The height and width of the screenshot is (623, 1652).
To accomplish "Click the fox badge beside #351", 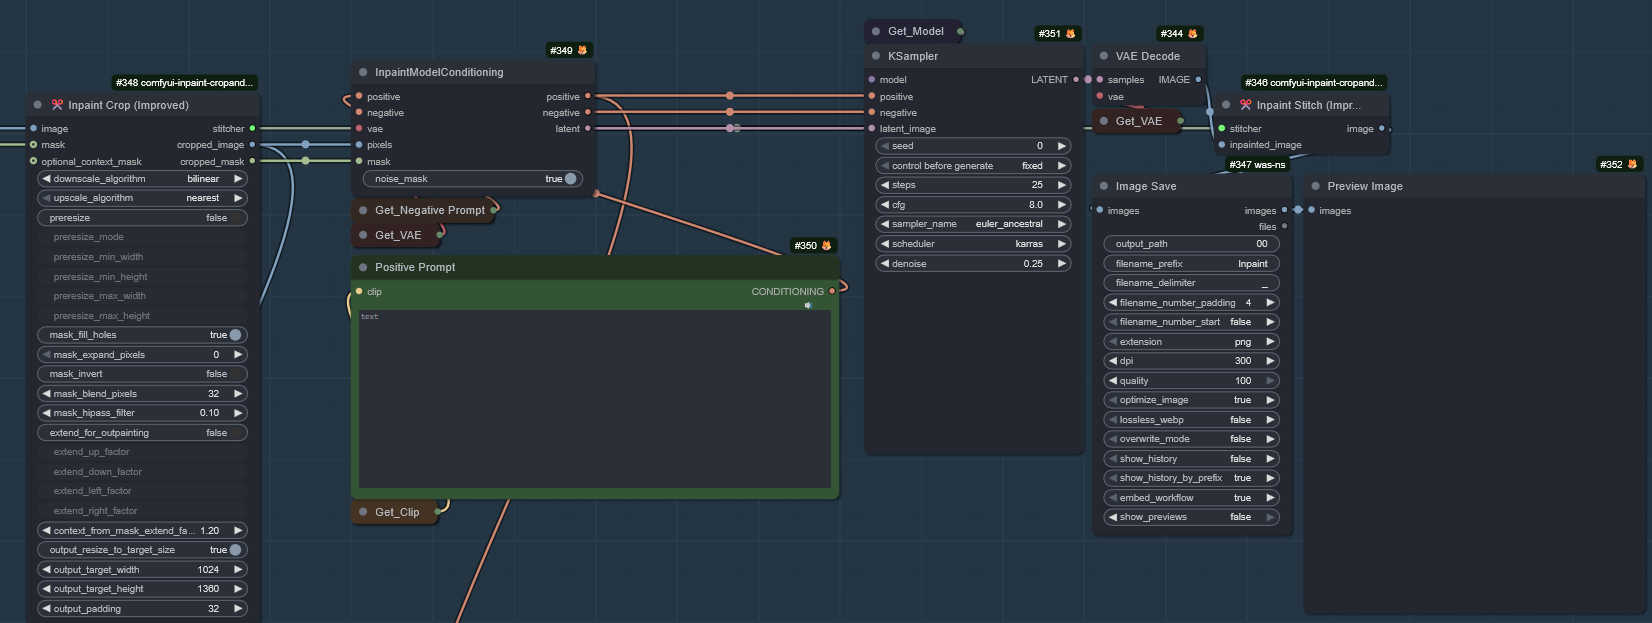I will click(x=1070, y=34).
